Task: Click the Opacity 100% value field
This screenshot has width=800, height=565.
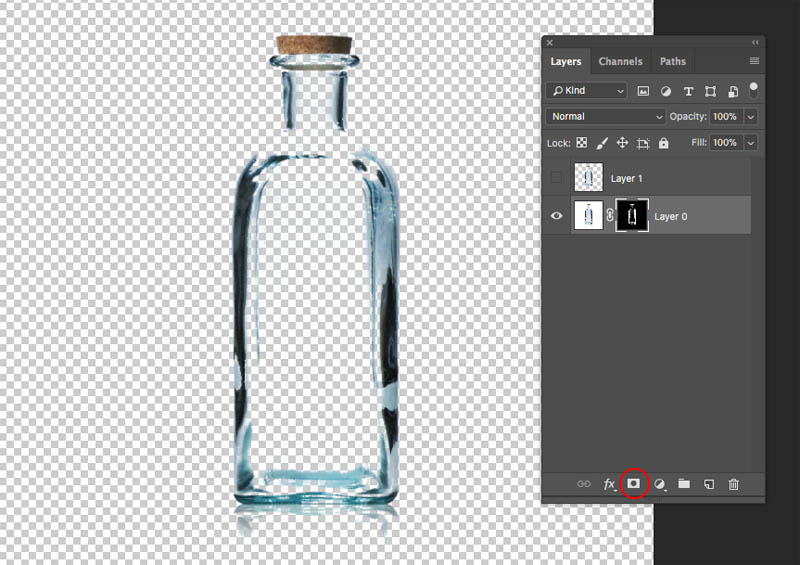Action: click(x=727, y=117)
